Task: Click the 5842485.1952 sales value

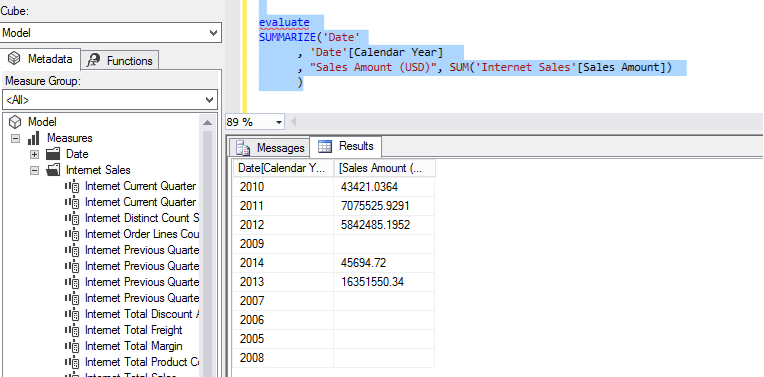Action: 375,225
